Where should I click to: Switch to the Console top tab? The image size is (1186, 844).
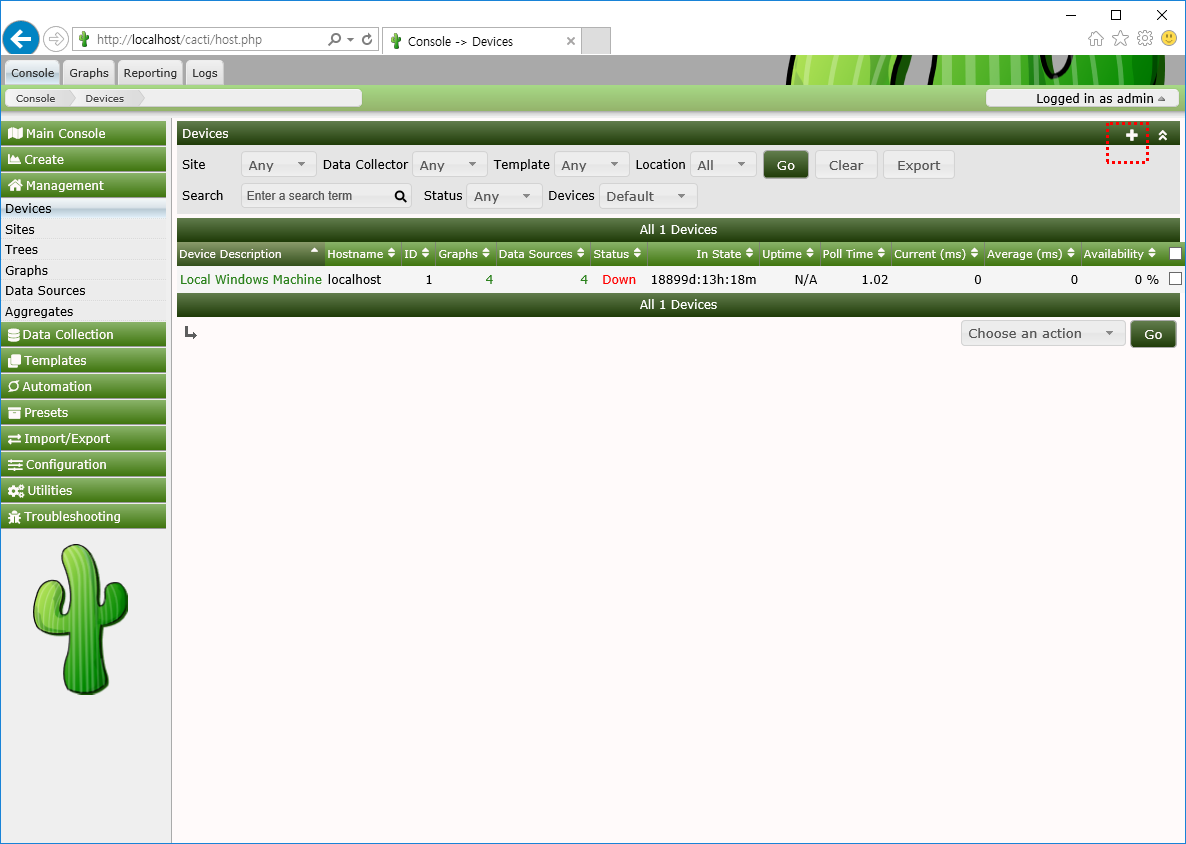coord(33,73)
